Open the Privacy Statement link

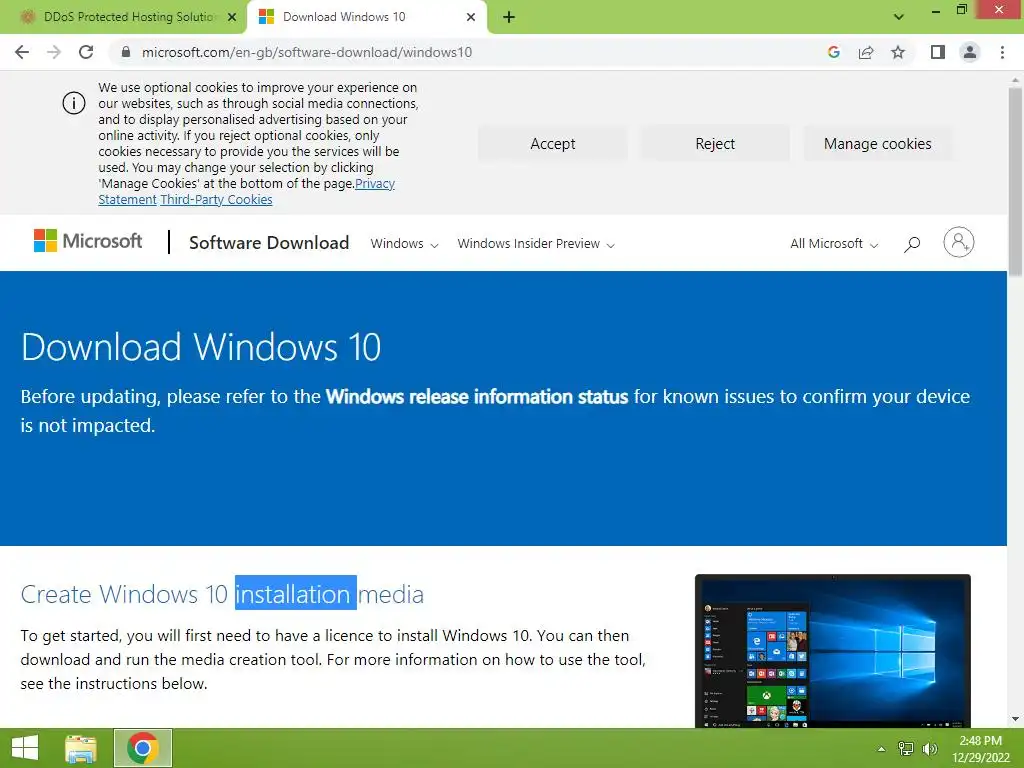tap(375, 184)
